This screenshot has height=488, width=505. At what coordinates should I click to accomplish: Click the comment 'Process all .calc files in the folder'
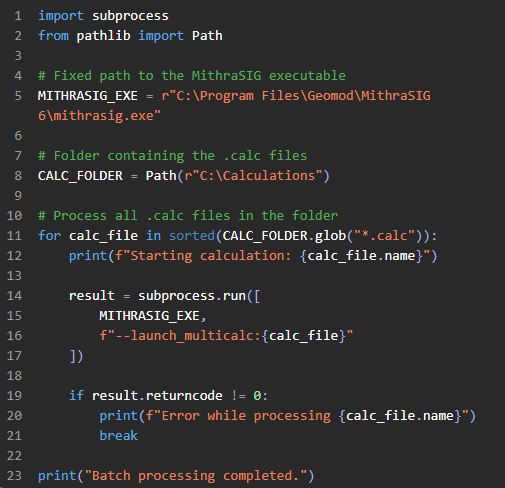point(195,216)
